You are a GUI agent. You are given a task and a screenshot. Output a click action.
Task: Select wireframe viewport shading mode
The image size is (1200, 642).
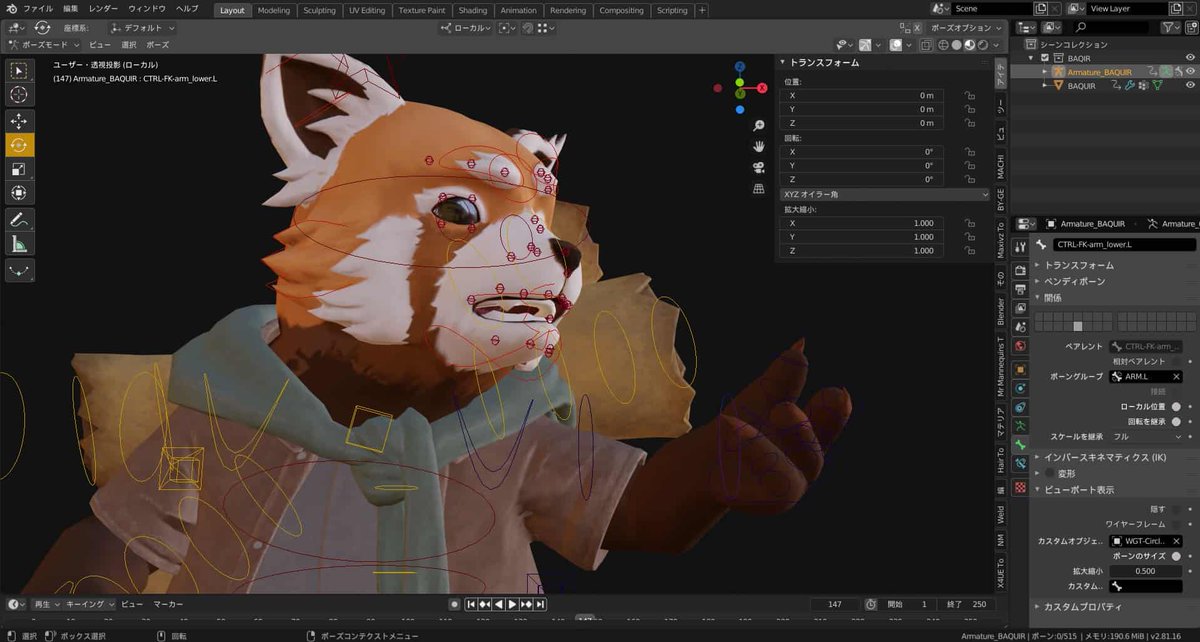[944, 44]
